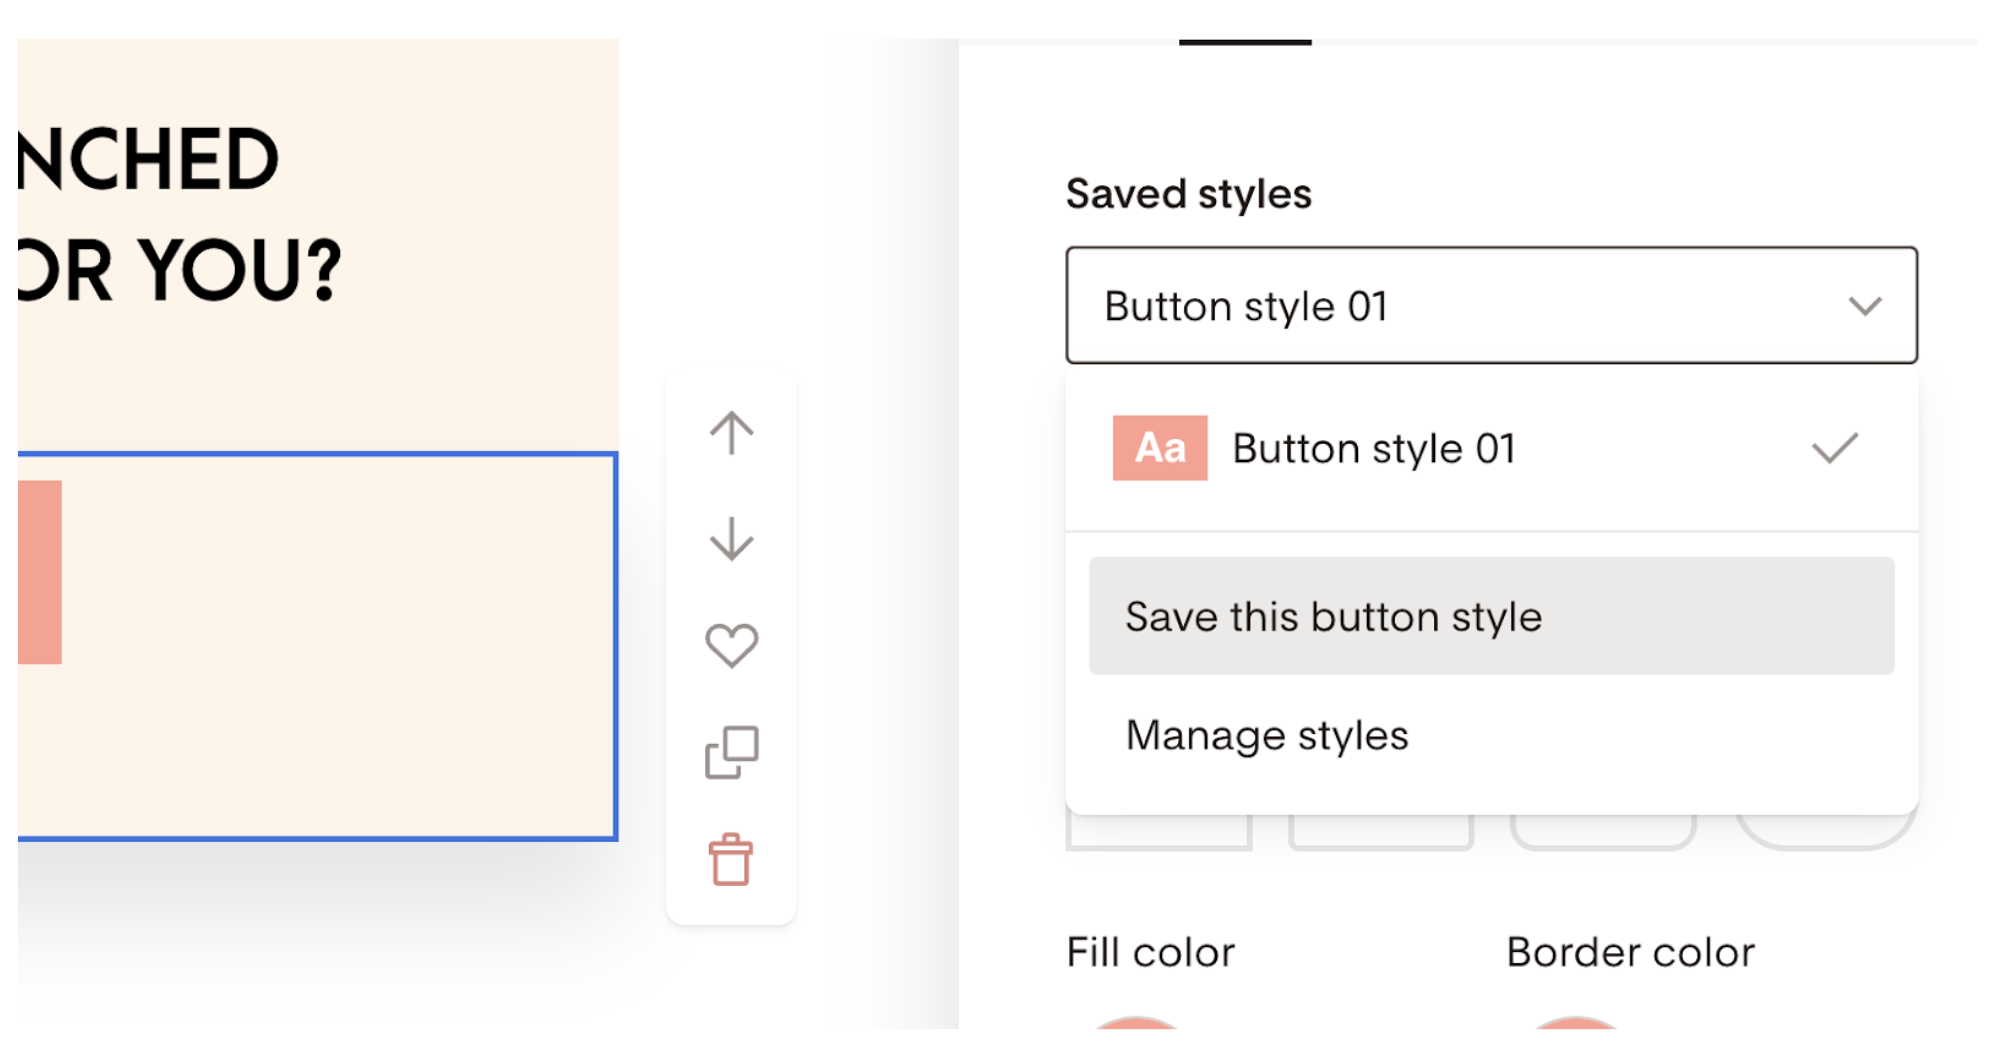Save block as favorite with the heart icon
This screenshot has width=2000, height=1046.
coord(731,645)
